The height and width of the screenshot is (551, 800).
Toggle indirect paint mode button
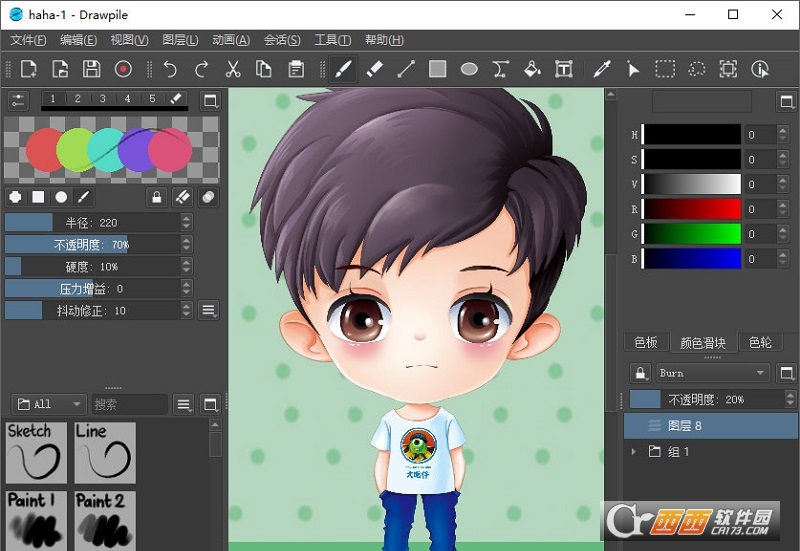tap(208, 197)
